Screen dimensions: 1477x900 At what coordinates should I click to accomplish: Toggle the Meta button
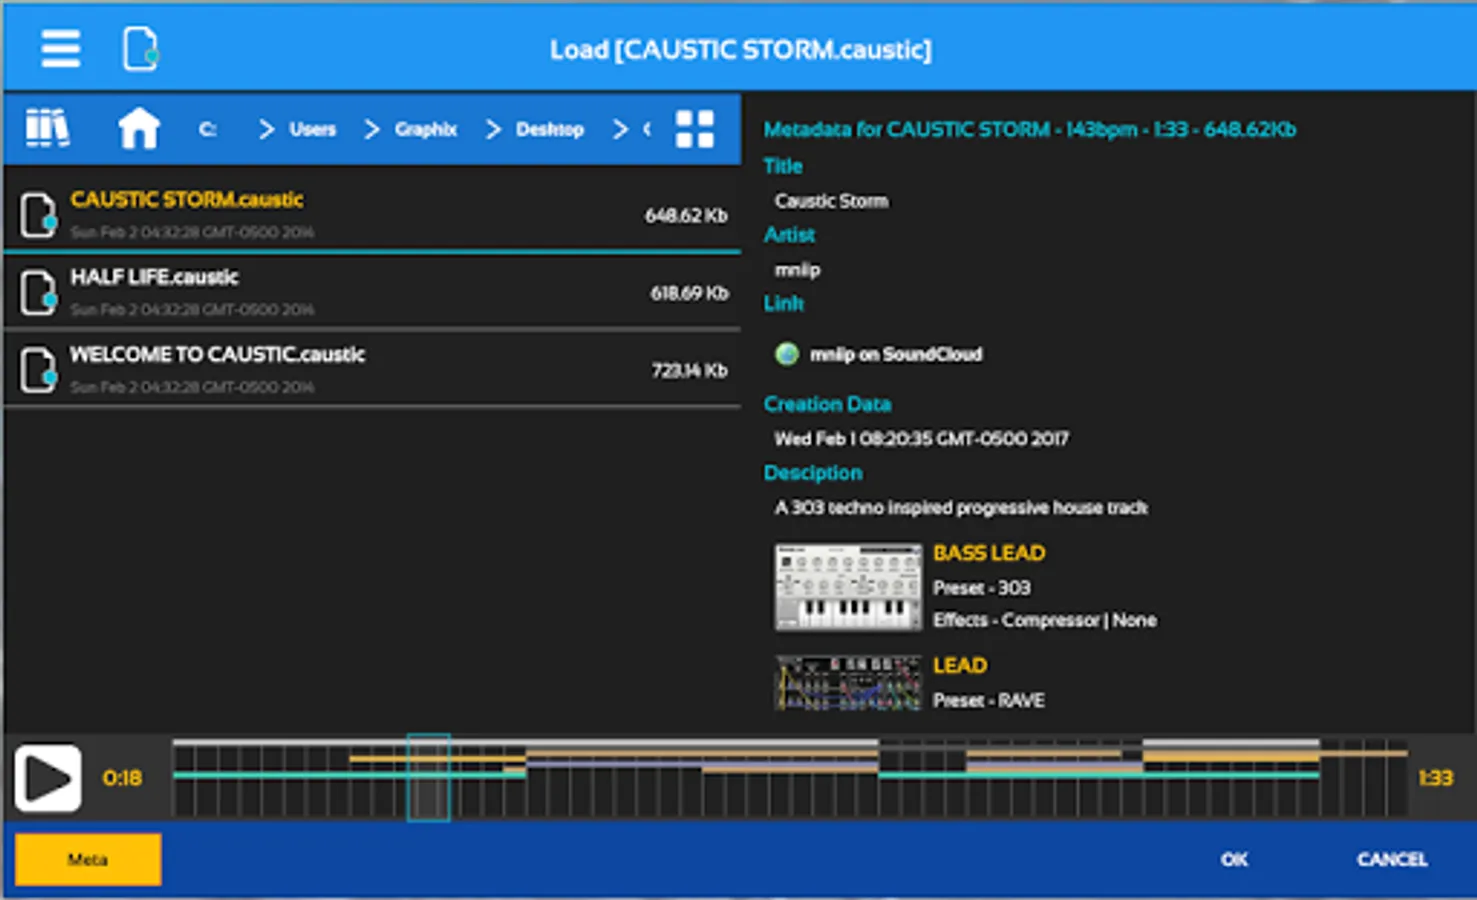click(88, 859)
